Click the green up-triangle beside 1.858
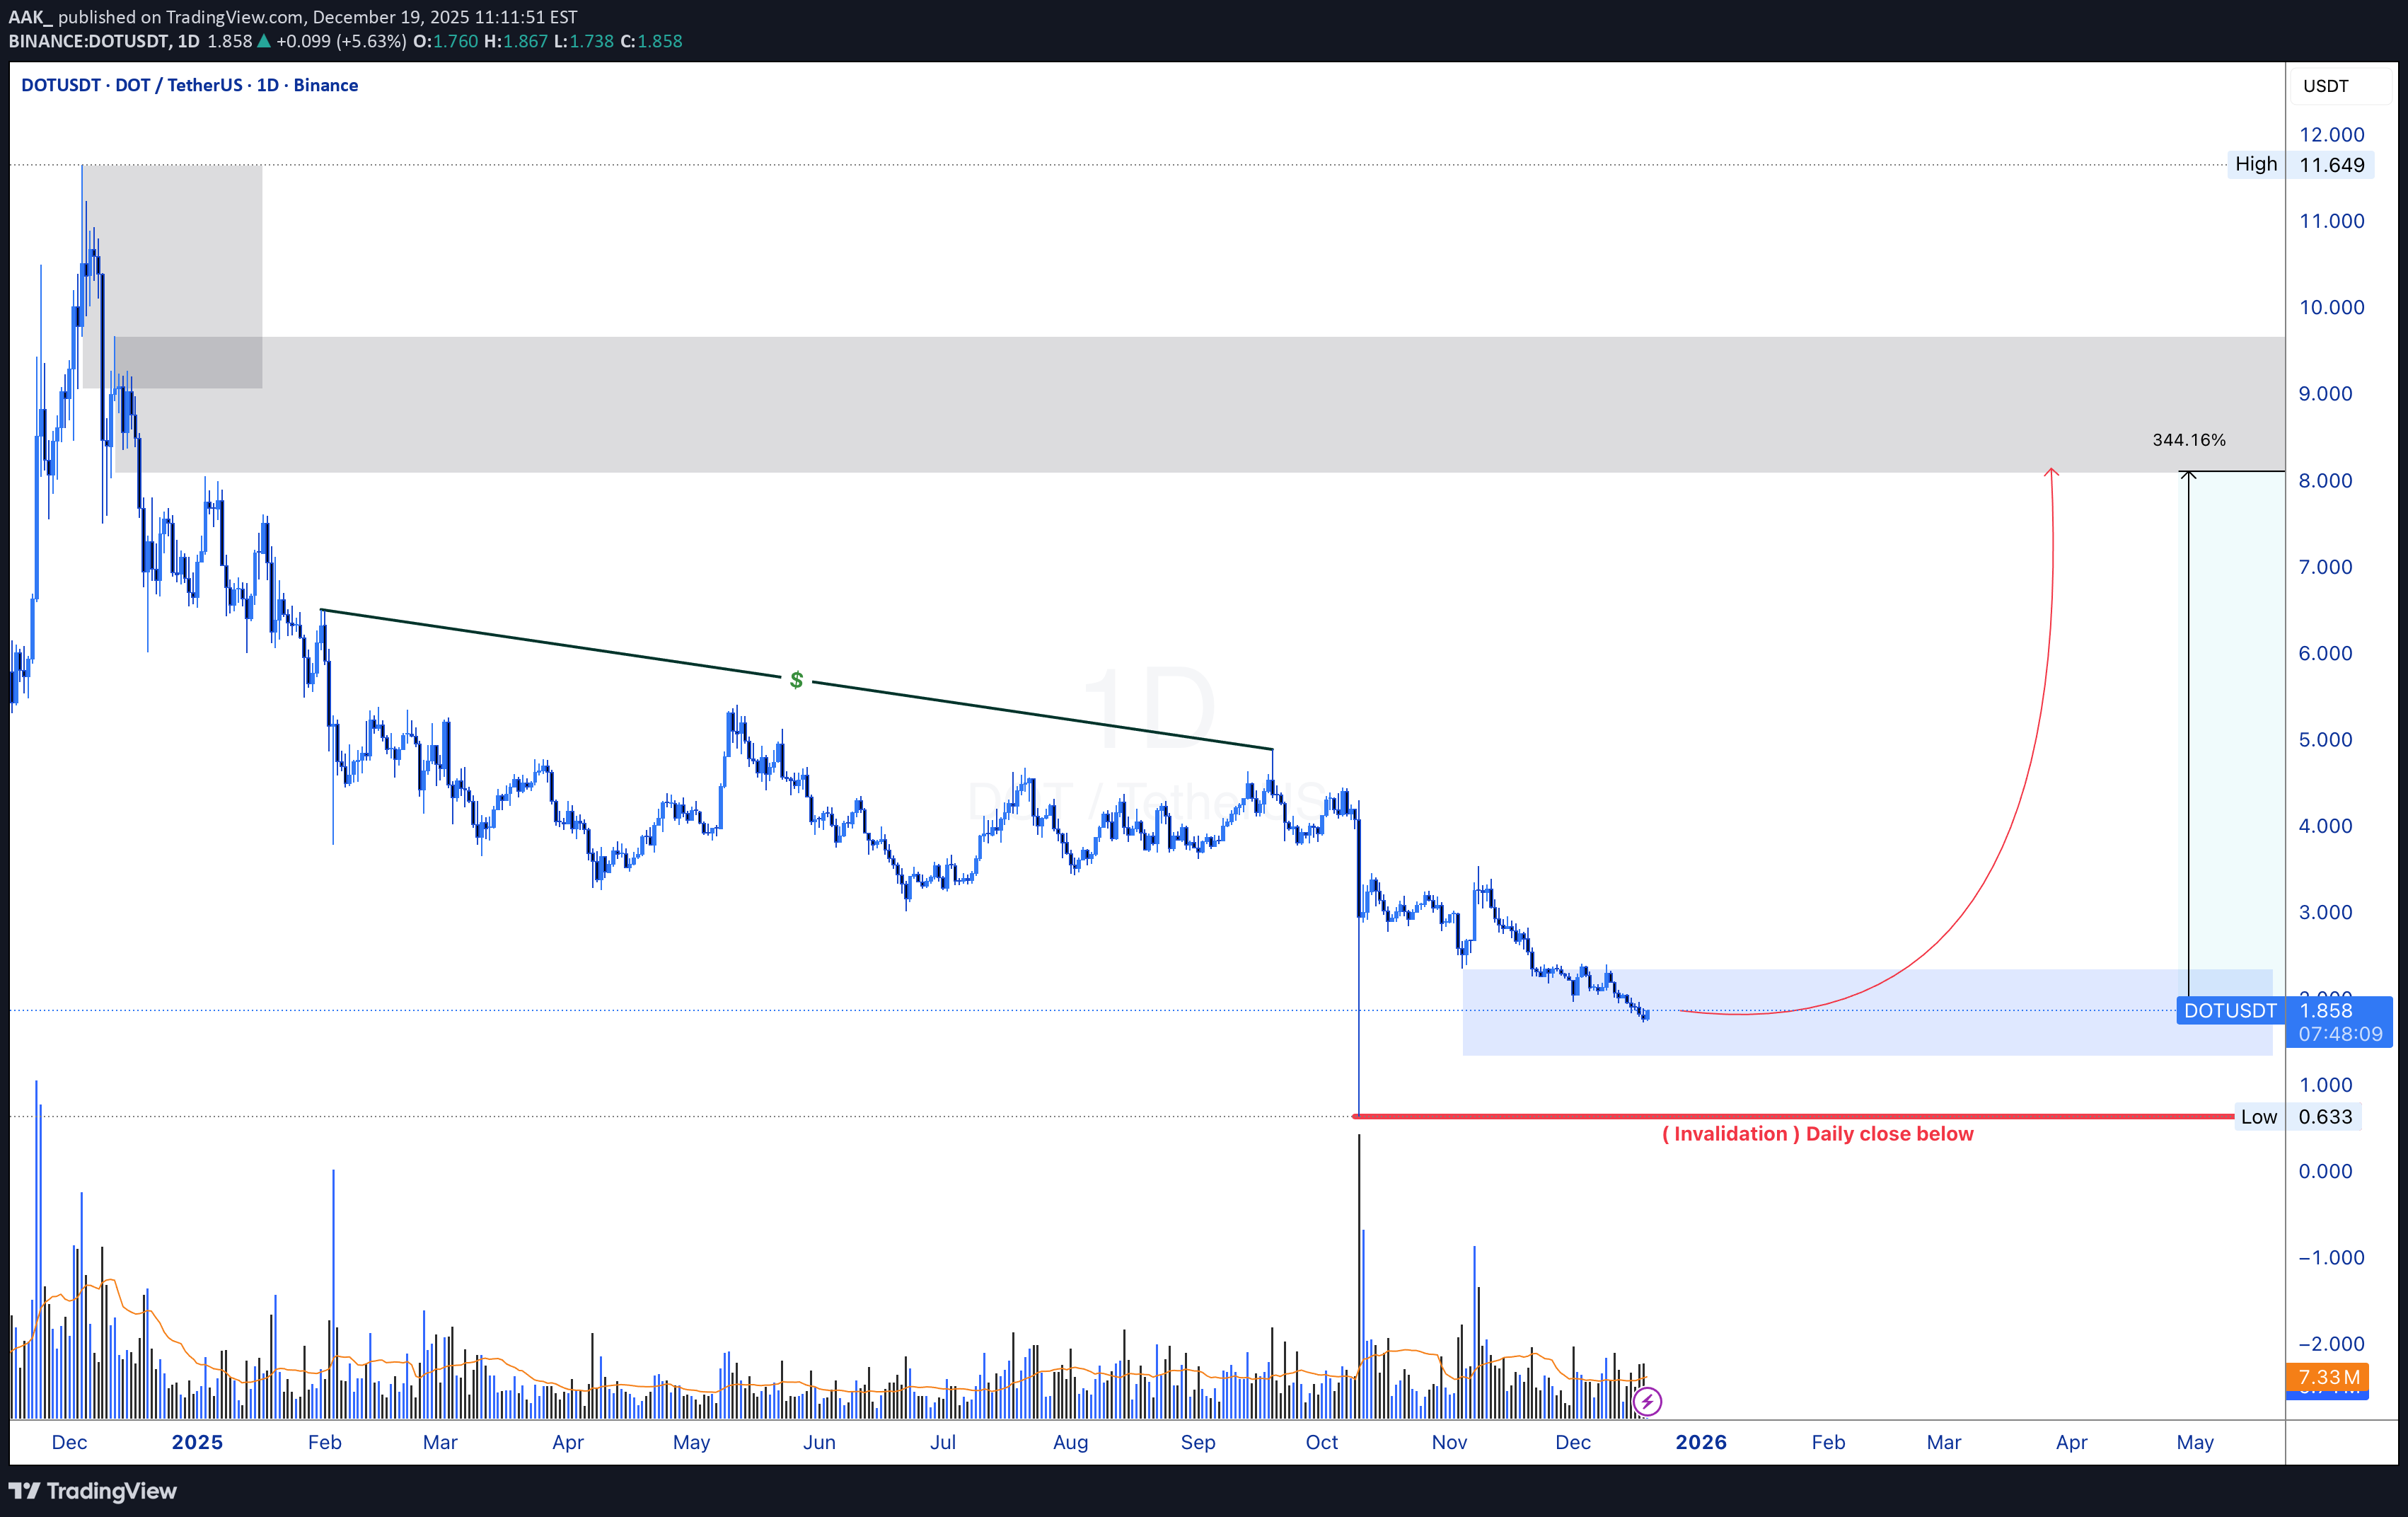Image resolution: width=2408 pixels, height=1517 pixels. click(264, 41)
